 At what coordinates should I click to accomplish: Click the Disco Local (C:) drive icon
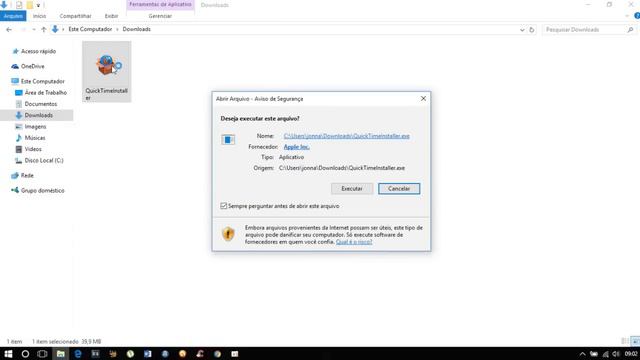19,160
